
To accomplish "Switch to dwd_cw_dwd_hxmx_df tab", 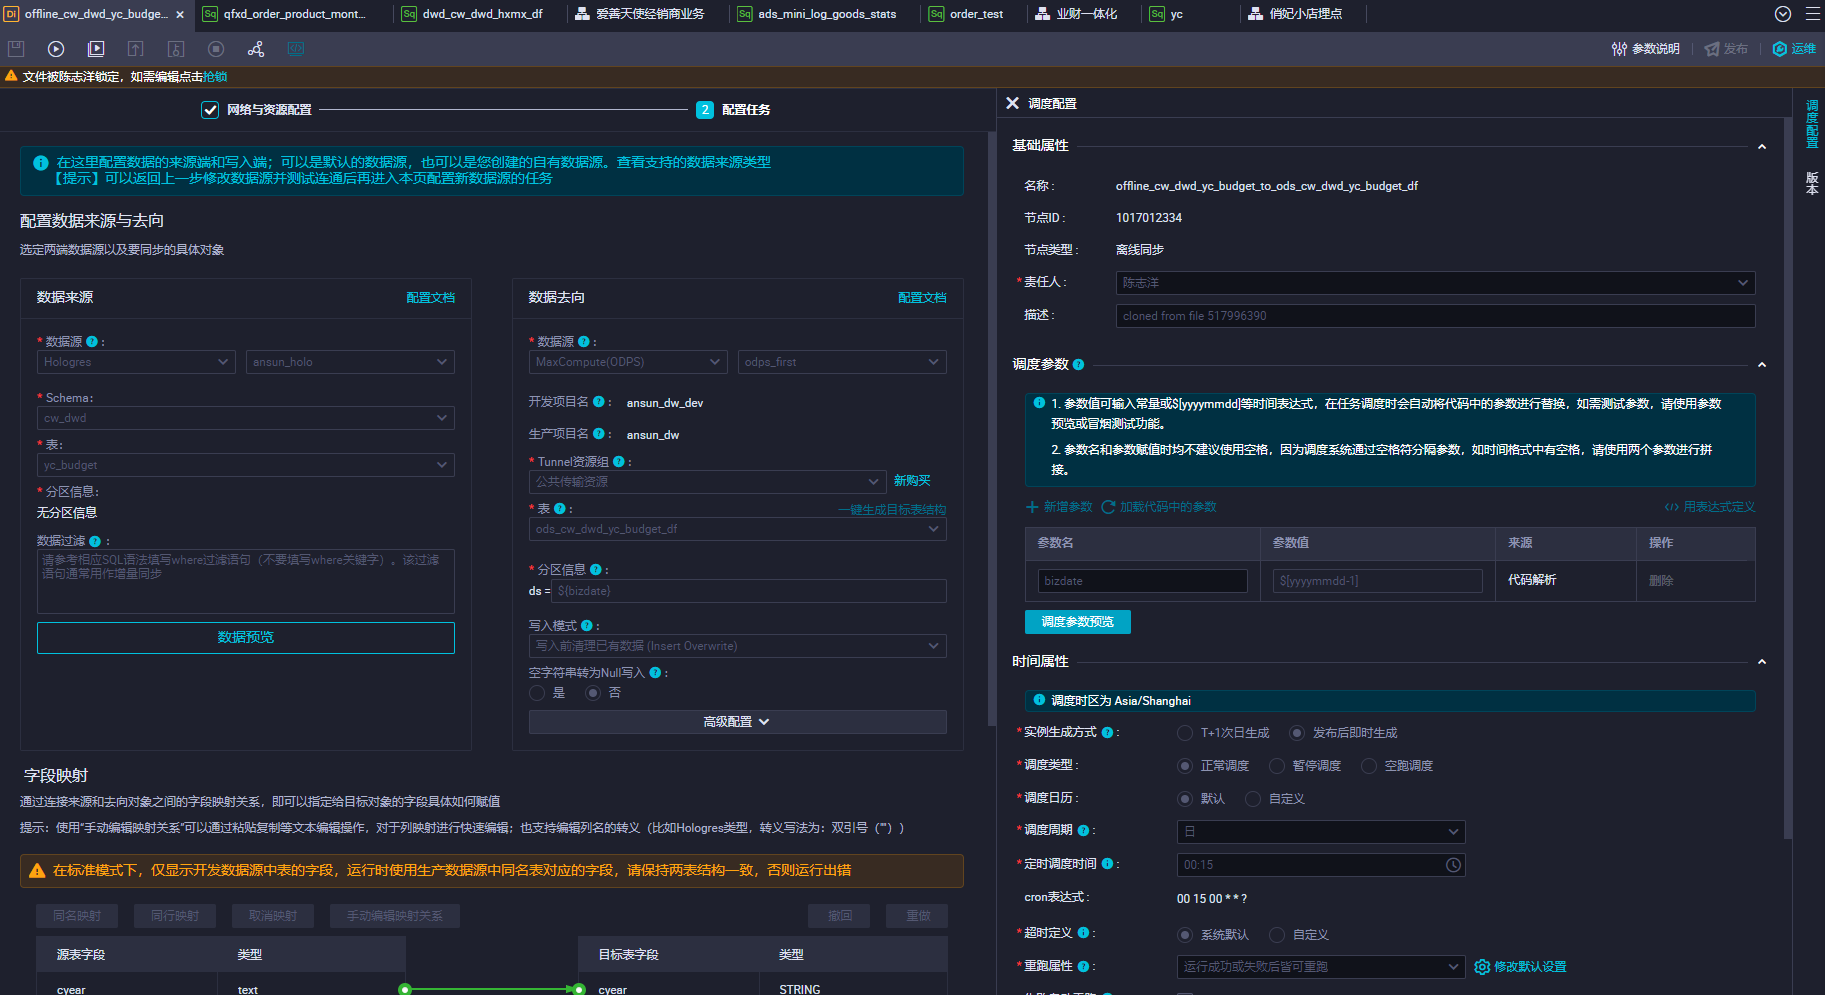I will 481,14.
